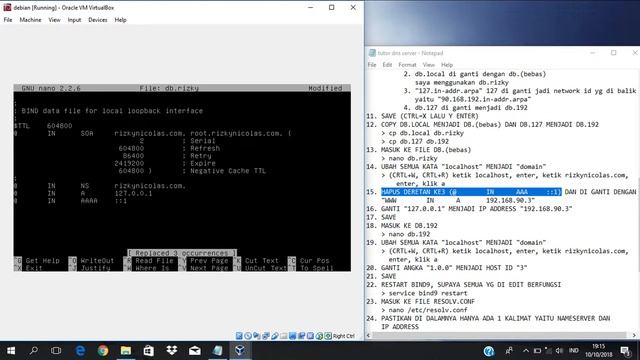
Task: Click the 'Cut Text' shortcut label in nano
Action: pos(262,260)
